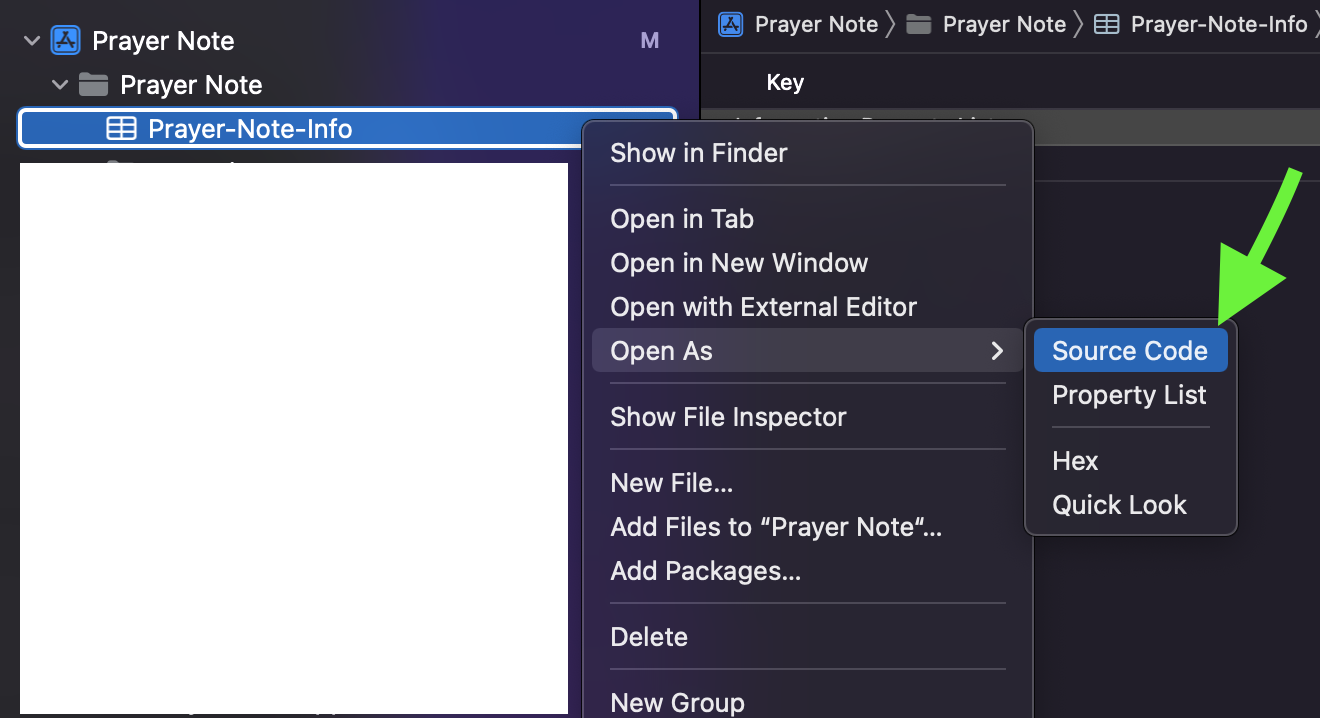1320x718 pixels.
Task: Open file as Source Code
Action: pyautogui.click(x=1130, y=351)
